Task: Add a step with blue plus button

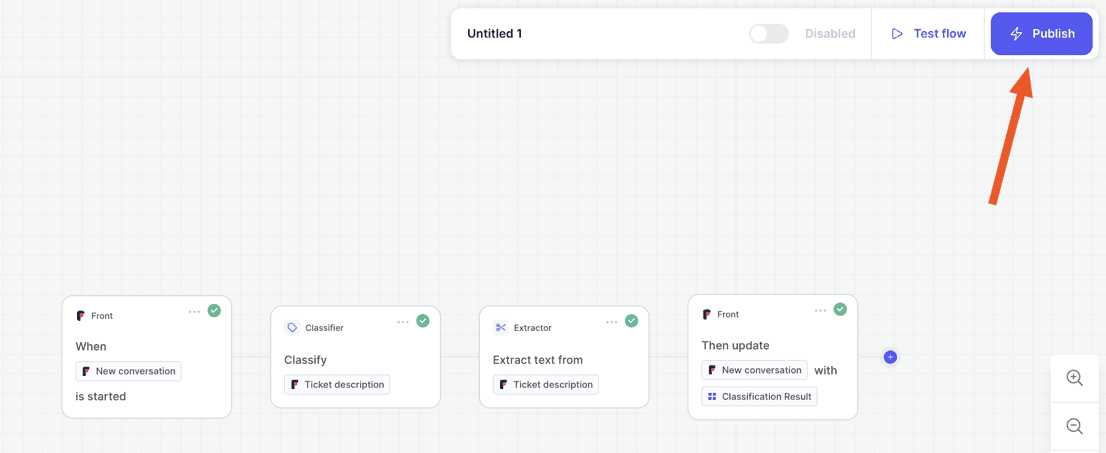Action: click(x=890, y=357)
